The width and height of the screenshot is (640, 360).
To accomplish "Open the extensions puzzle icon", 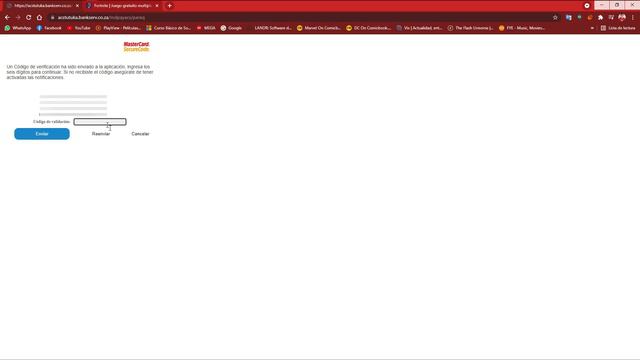I will [600, 18].
